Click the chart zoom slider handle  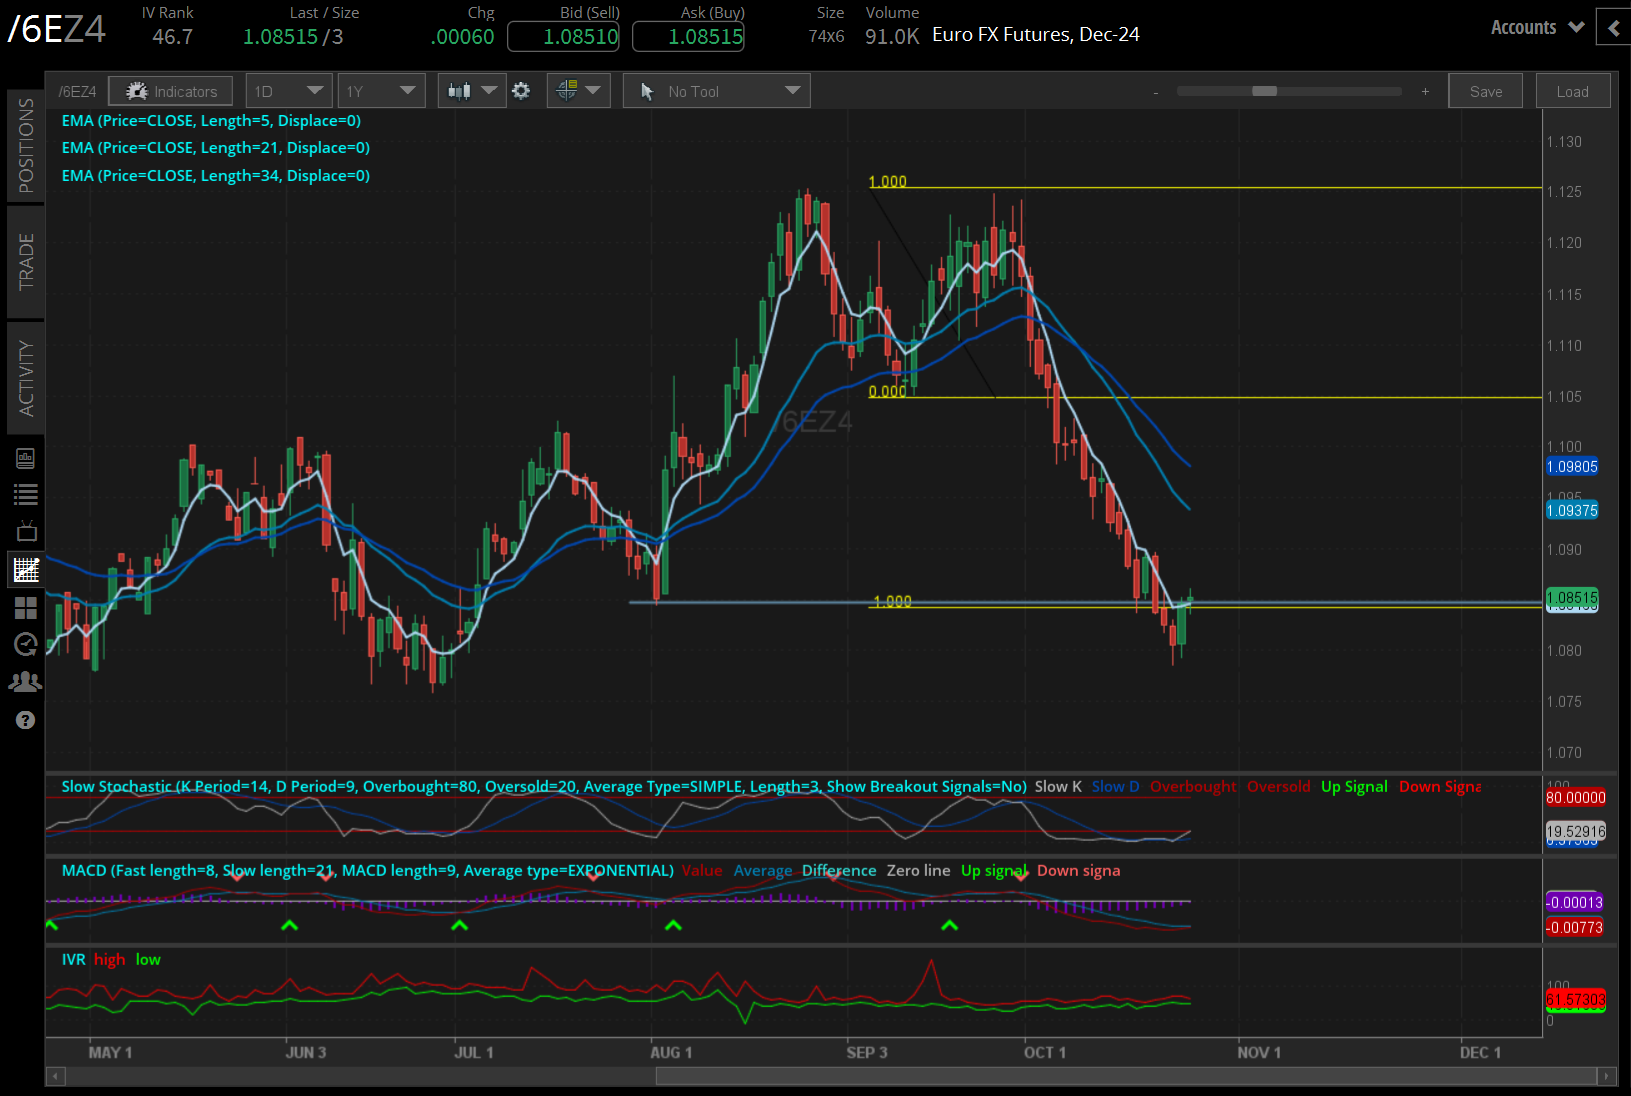click(1264, 91)
